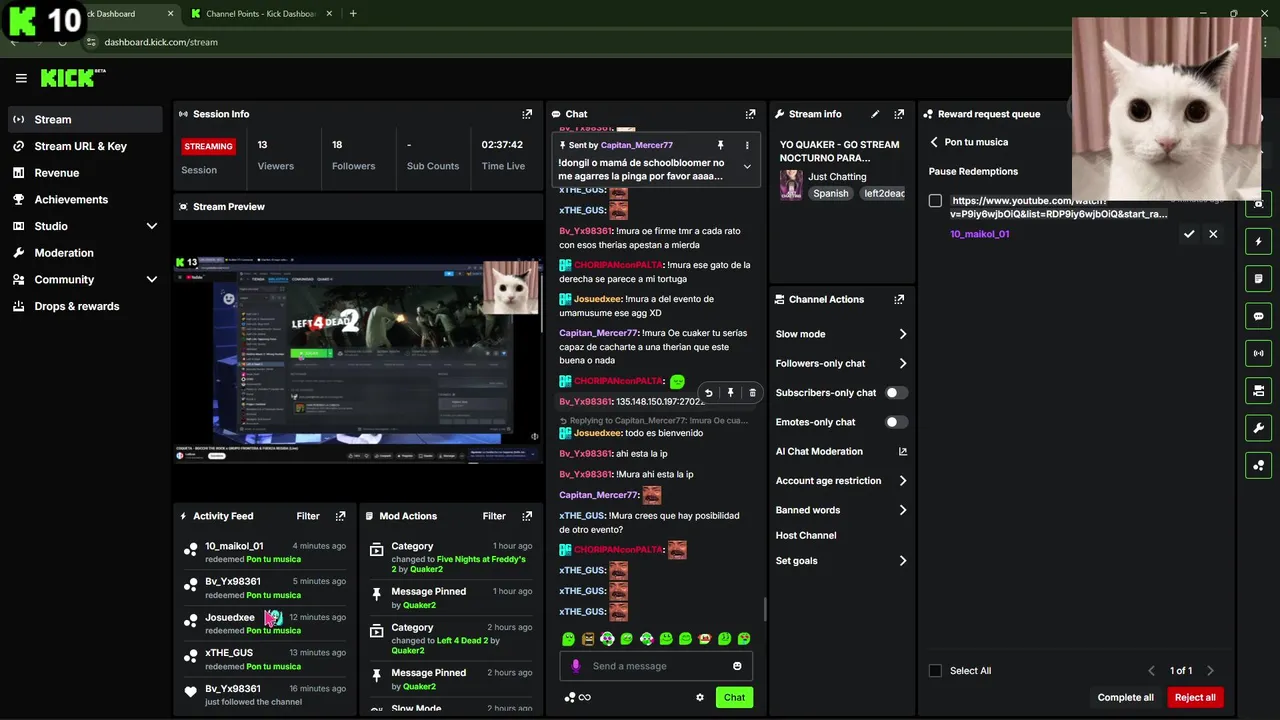Viewport: 1280px width, 720px height.
Task: Go to Stream URL & Key page
Action: point(84,146)
